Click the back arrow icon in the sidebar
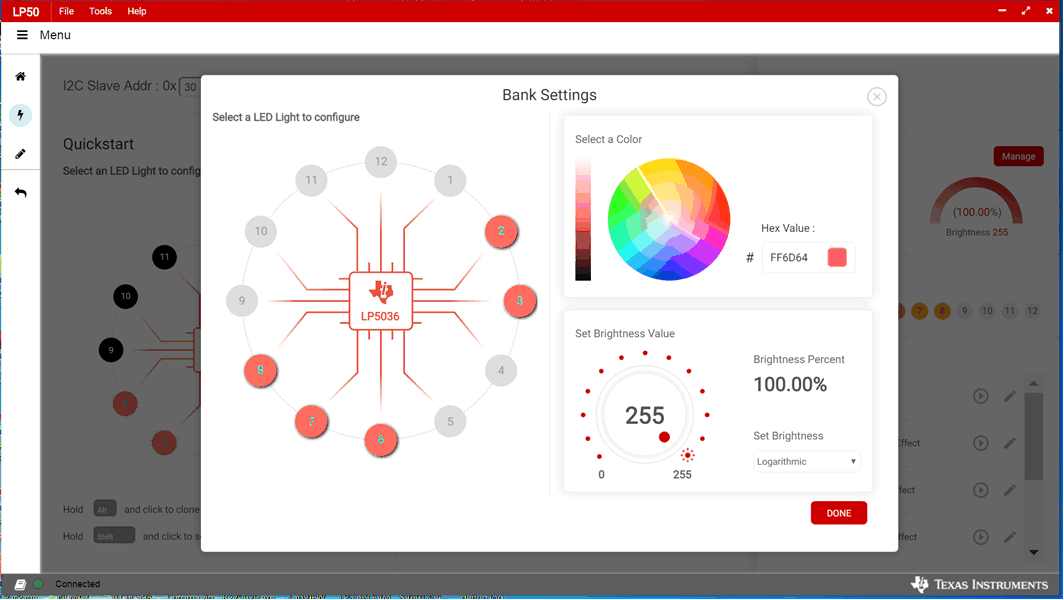 (20, 192)
